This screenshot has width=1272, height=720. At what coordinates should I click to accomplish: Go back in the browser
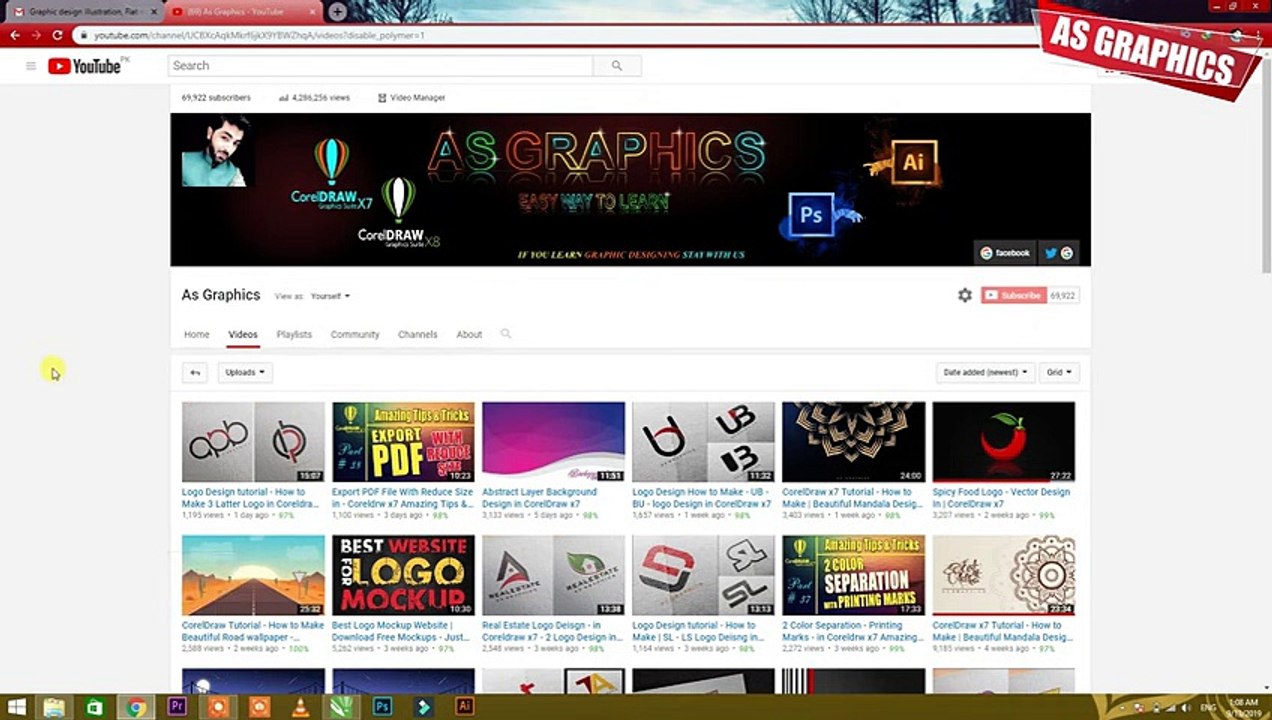coord(14,35)
